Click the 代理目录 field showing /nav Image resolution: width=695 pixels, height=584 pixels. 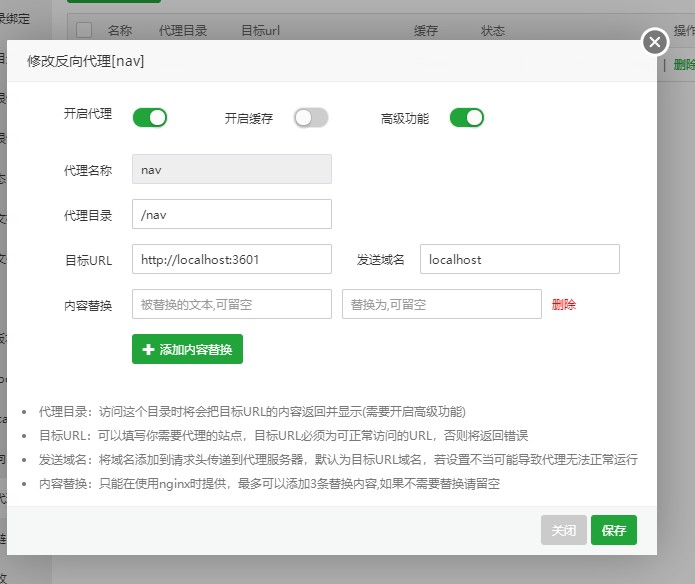(232, 214)
